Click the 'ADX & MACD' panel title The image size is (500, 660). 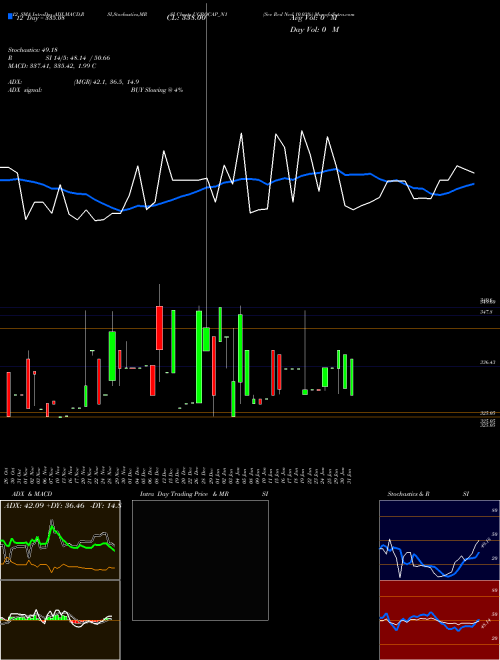(x=32, y=494)
